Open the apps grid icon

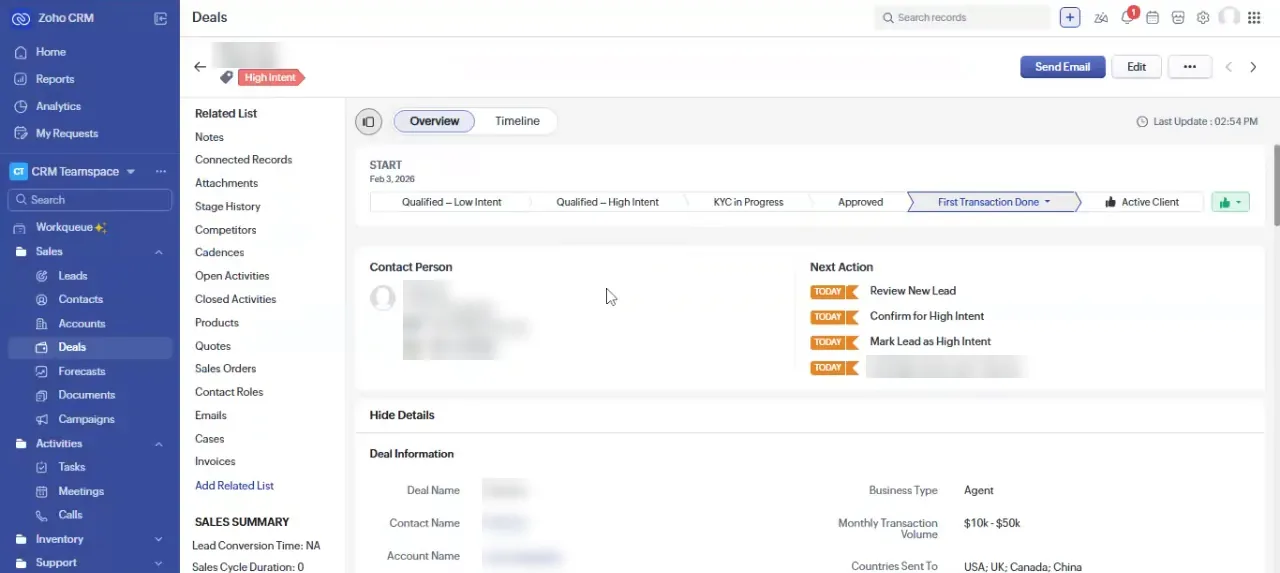click(x=1254, y=18)
